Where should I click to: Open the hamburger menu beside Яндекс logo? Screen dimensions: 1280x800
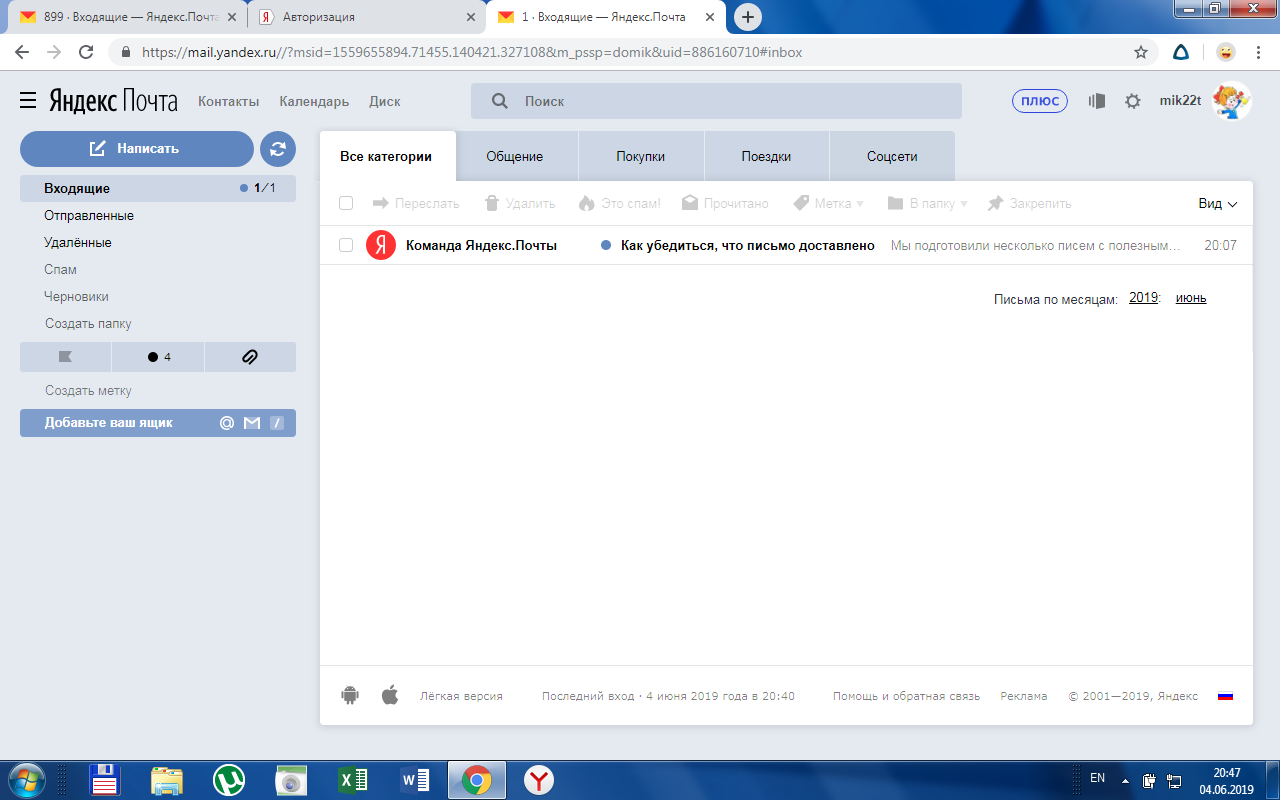tap(28, 100)
